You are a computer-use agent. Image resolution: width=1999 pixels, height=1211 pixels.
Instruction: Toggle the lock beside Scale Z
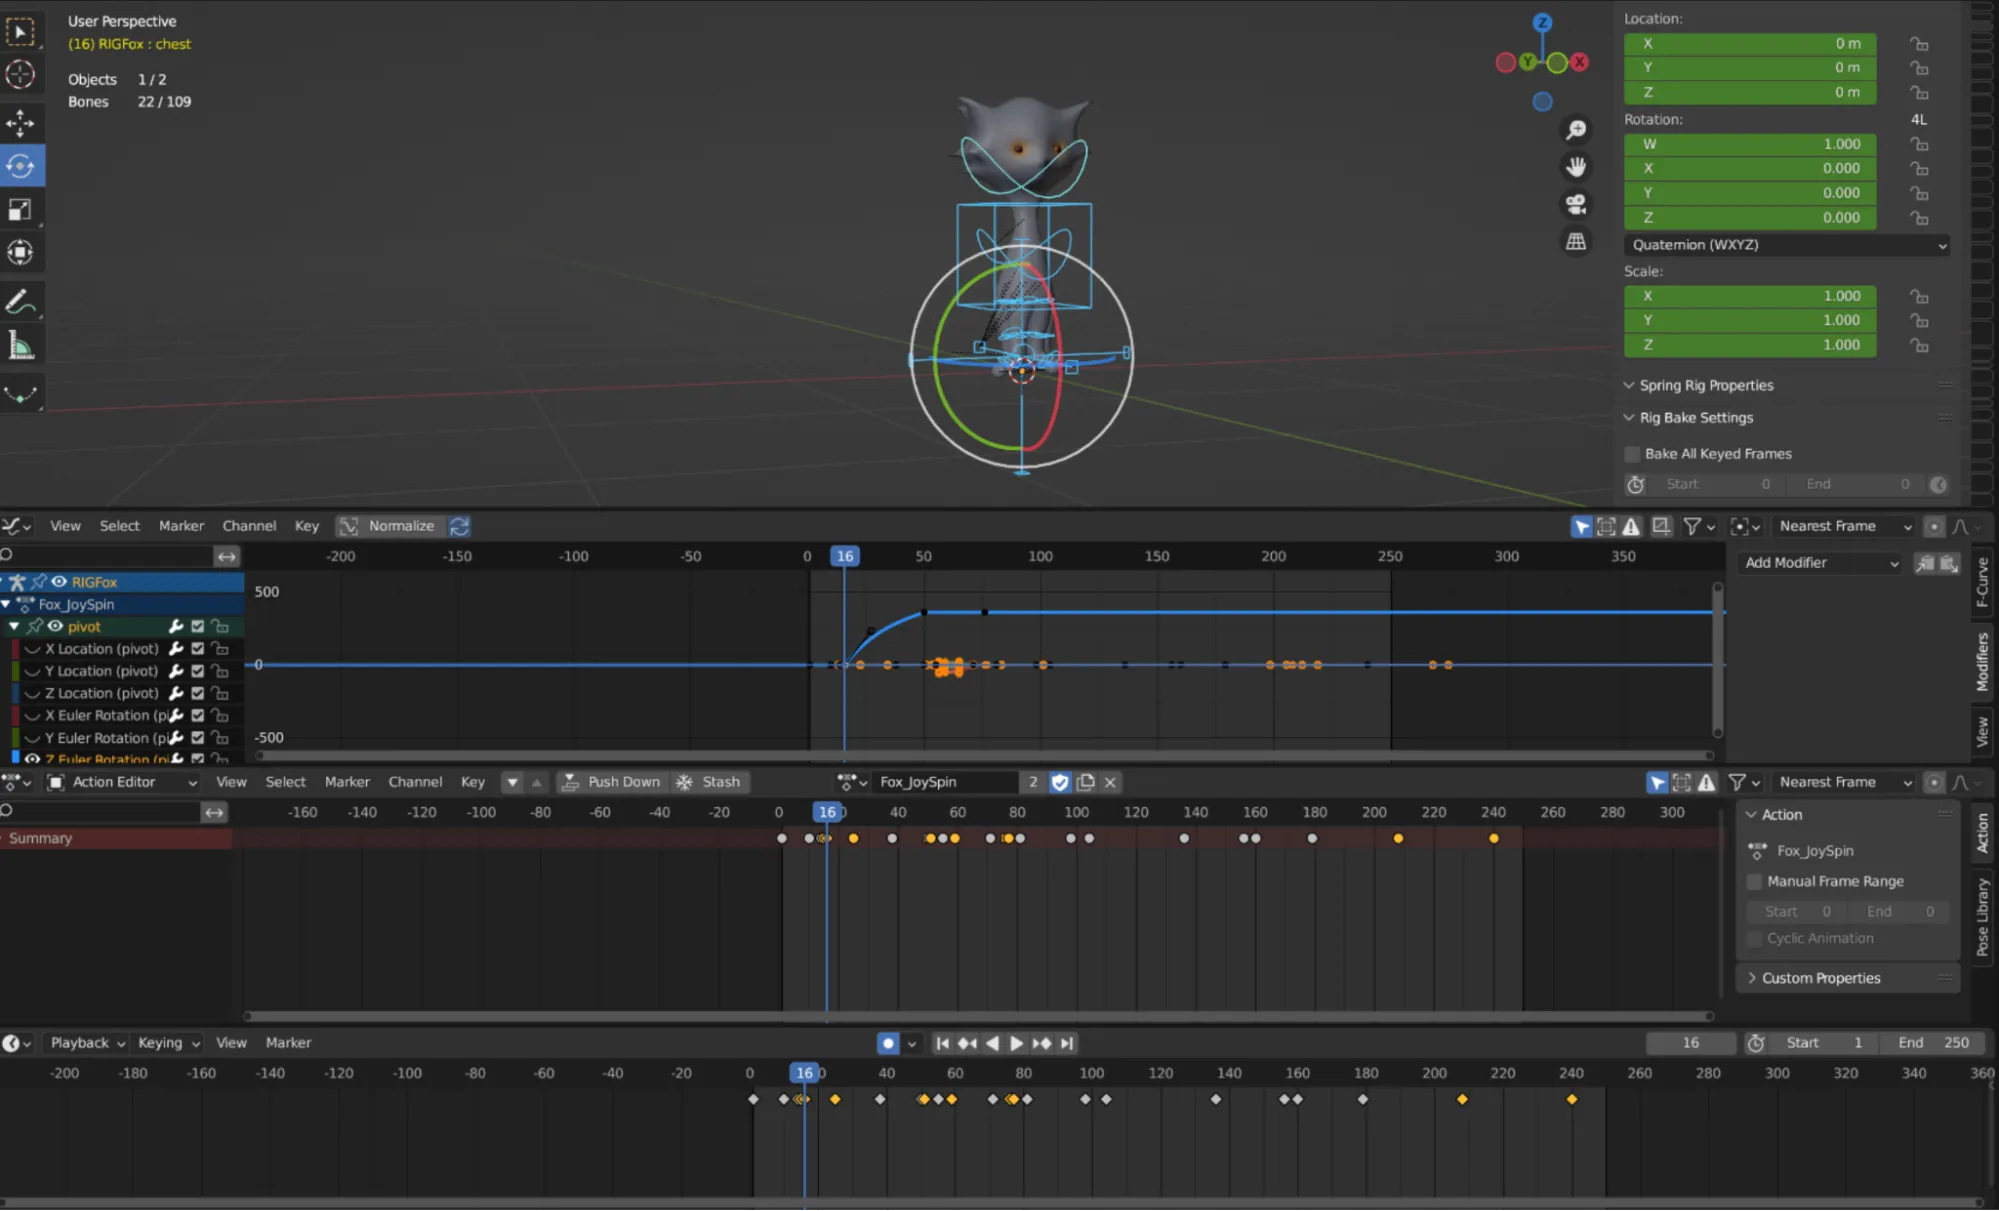point(1919,345)
